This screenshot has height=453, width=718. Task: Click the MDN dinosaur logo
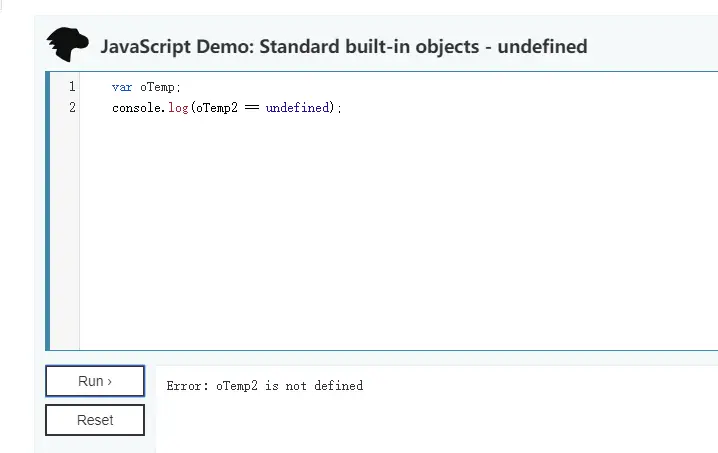point(68,45)
